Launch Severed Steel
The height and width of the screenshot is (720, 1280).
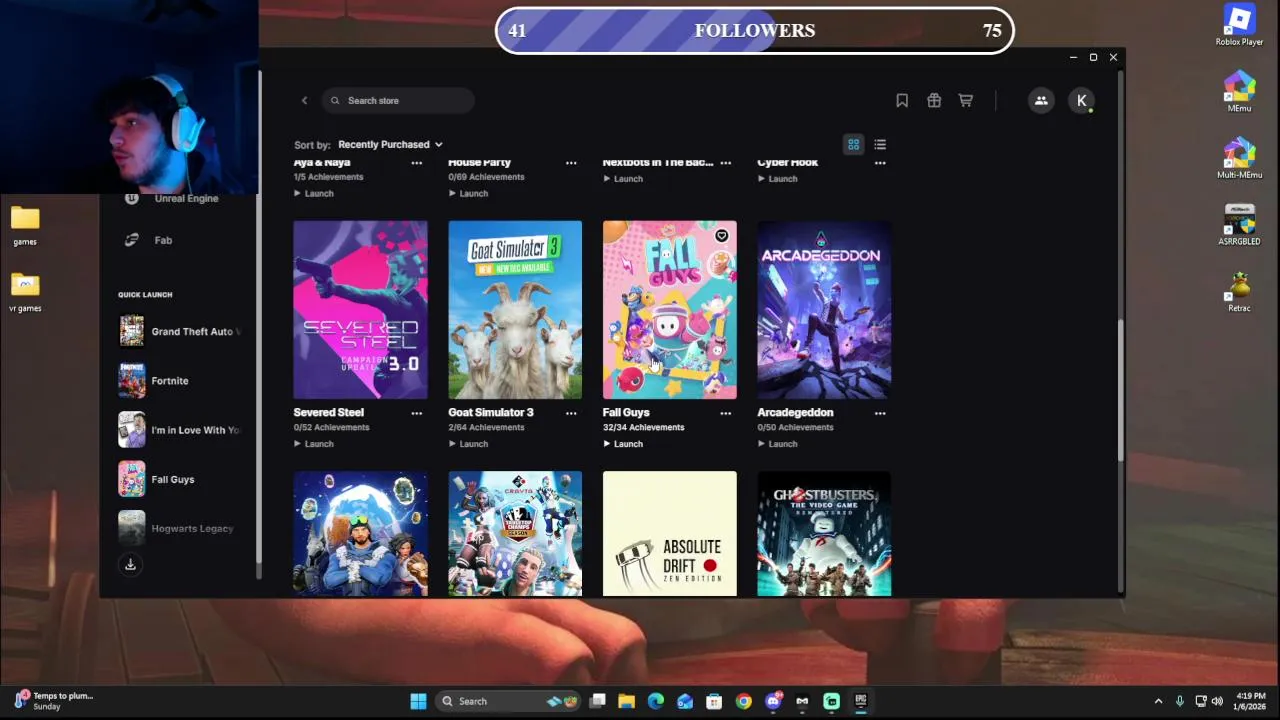point(314,444)
